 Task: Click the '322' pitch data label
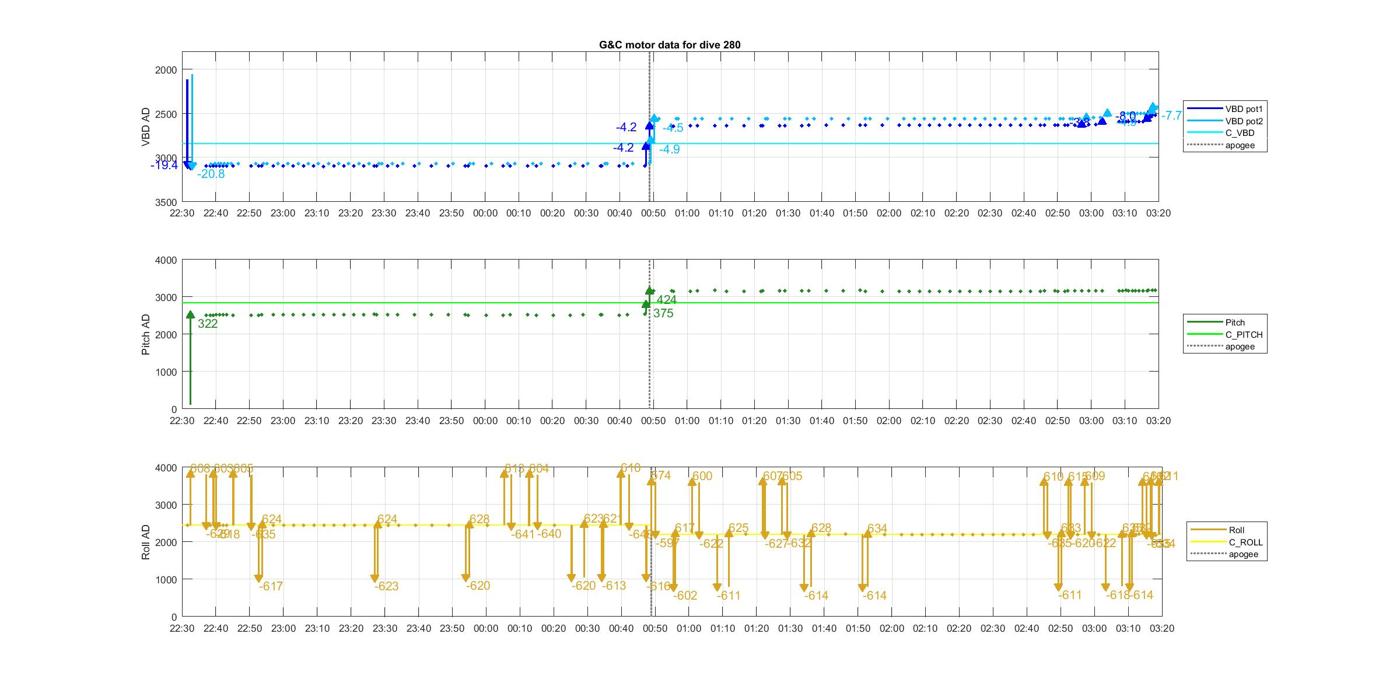click(x=208, y=324)
